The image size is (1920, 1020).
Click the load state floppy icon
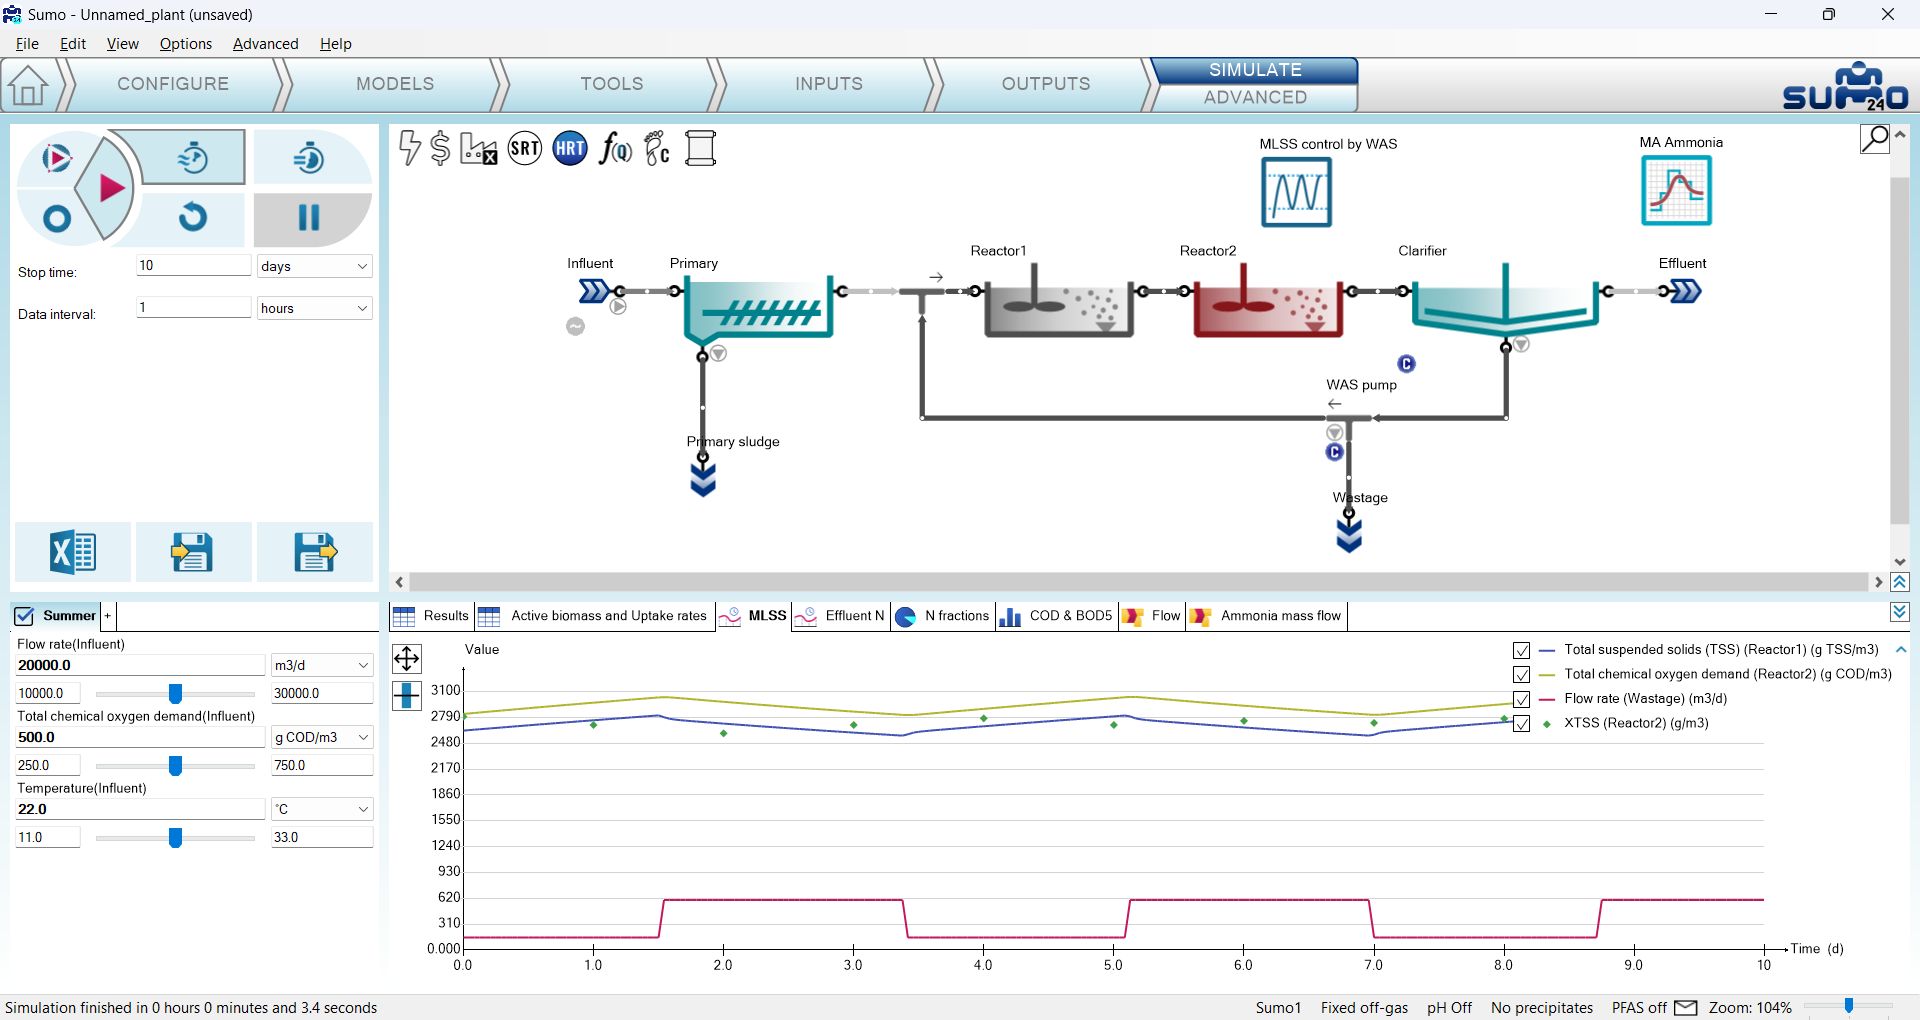click(x=192, y=551)
